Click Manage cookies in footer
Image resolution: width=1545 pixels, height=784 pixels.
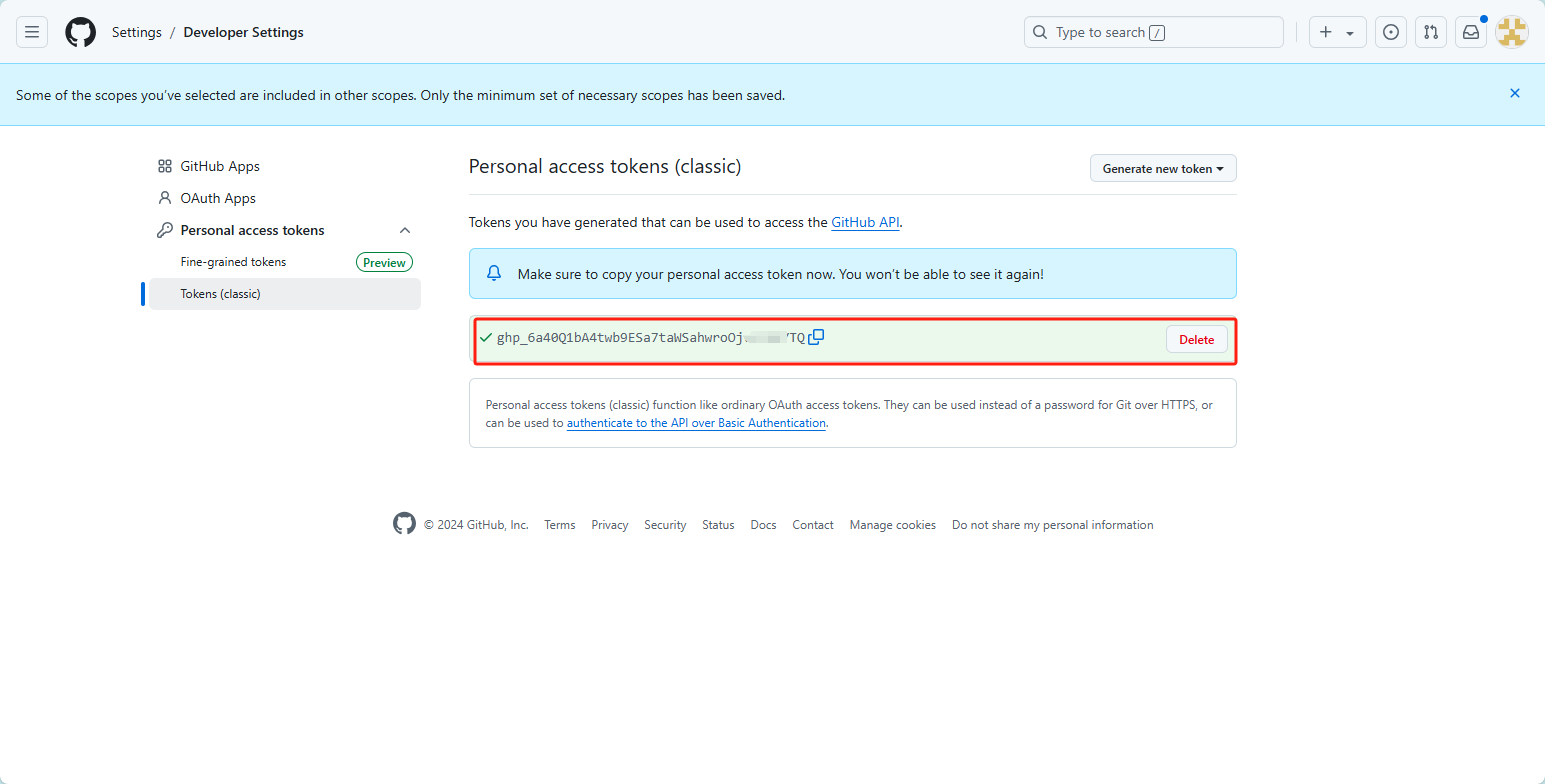[x=893, y=525]
